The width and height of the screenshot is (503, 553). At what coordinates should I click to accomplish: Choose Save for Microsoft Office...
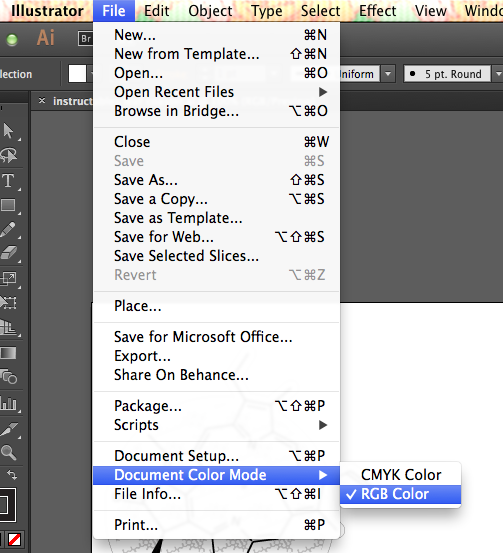click(216, 337)
